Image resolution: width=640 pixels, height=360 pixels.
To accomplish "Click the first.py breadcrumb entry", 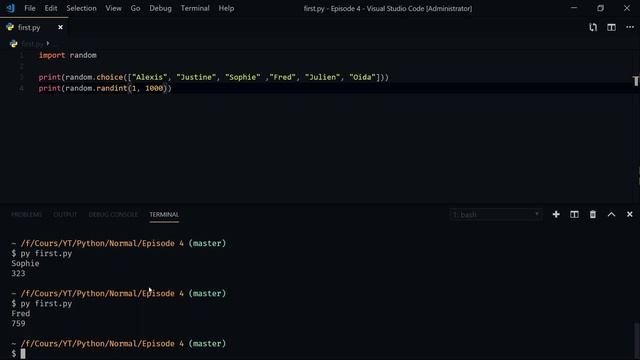I will point(32,44).
